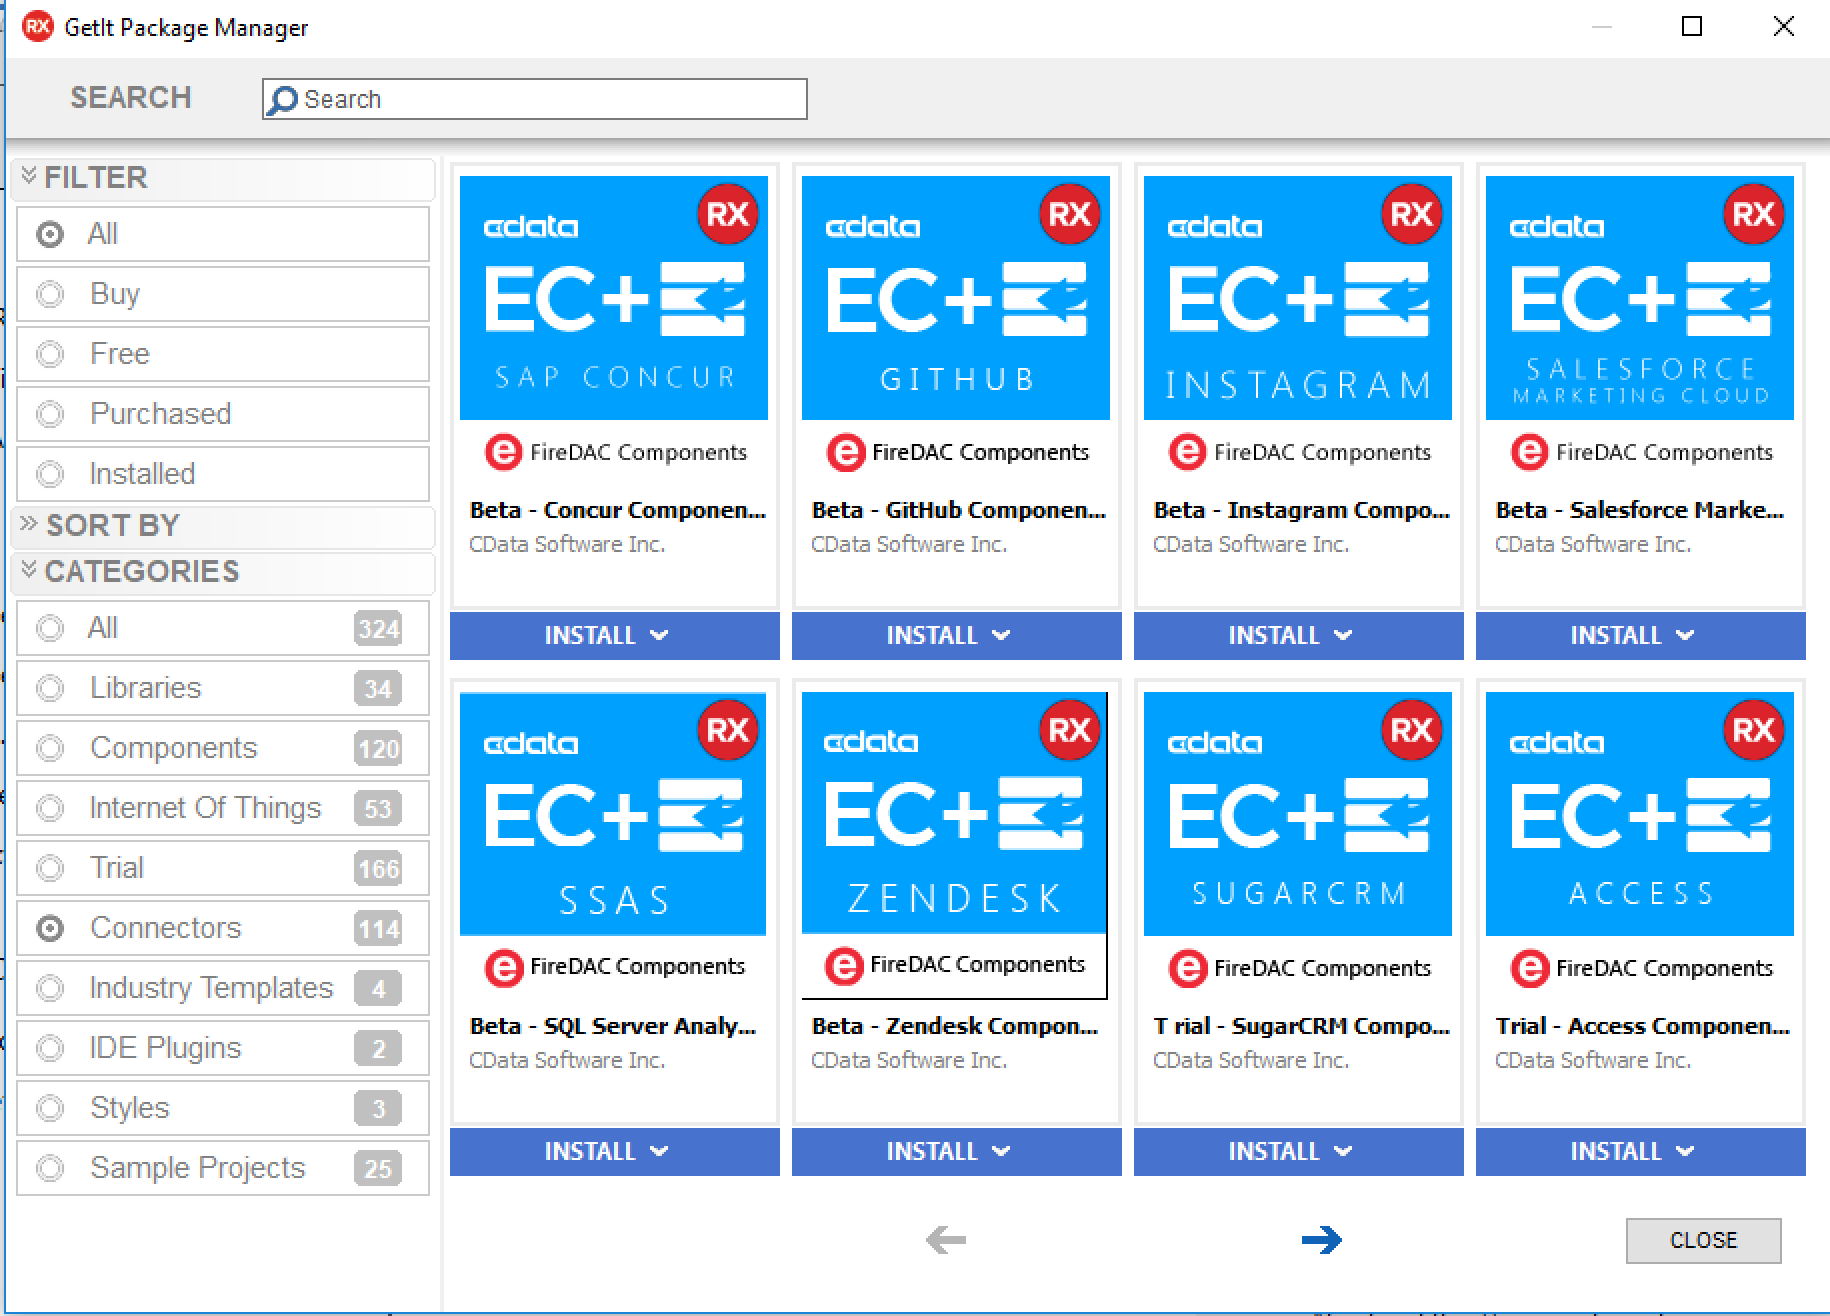The height and width of the screenshot is (1316, 1830).
Task: Select the Free filter option
Action: (223, 354)
